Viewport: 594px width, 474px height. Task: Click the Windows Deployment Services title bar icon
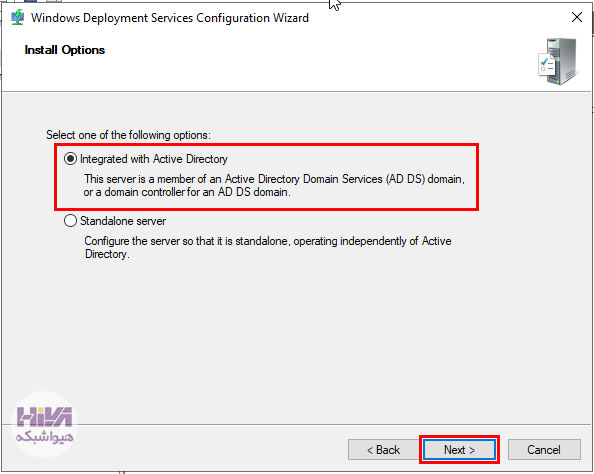(x=17, y=17)
